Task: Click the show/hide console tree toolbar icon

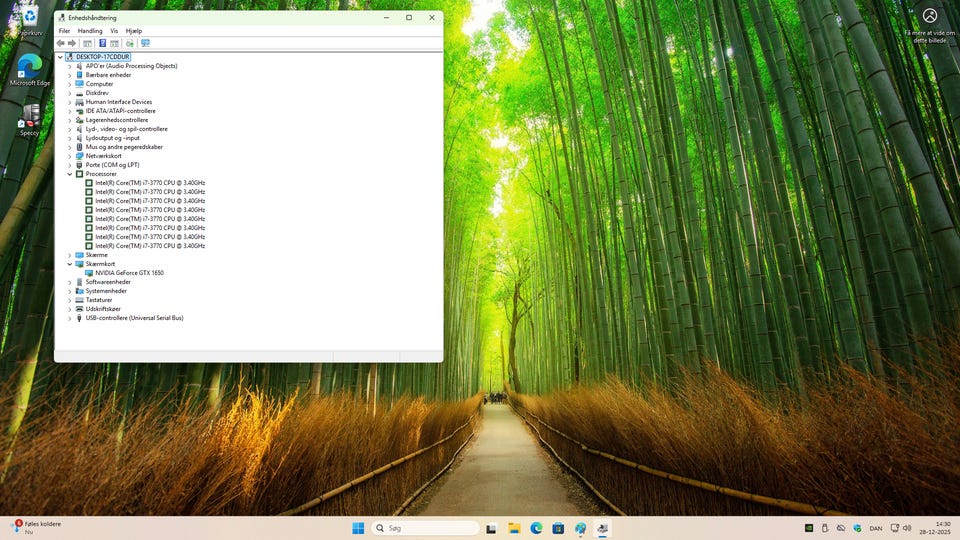Action: (88, 43)
